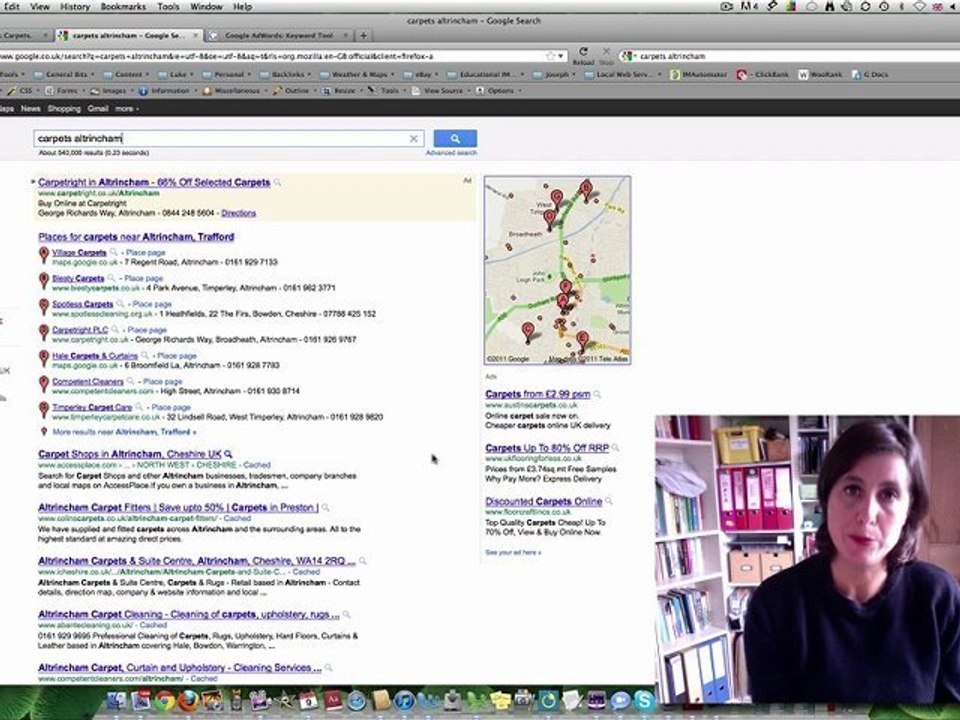960x720 pixels.
Task: Open Places for carpets near Altrincham heading
Action: pyautogui.click(x=136, y=237)
